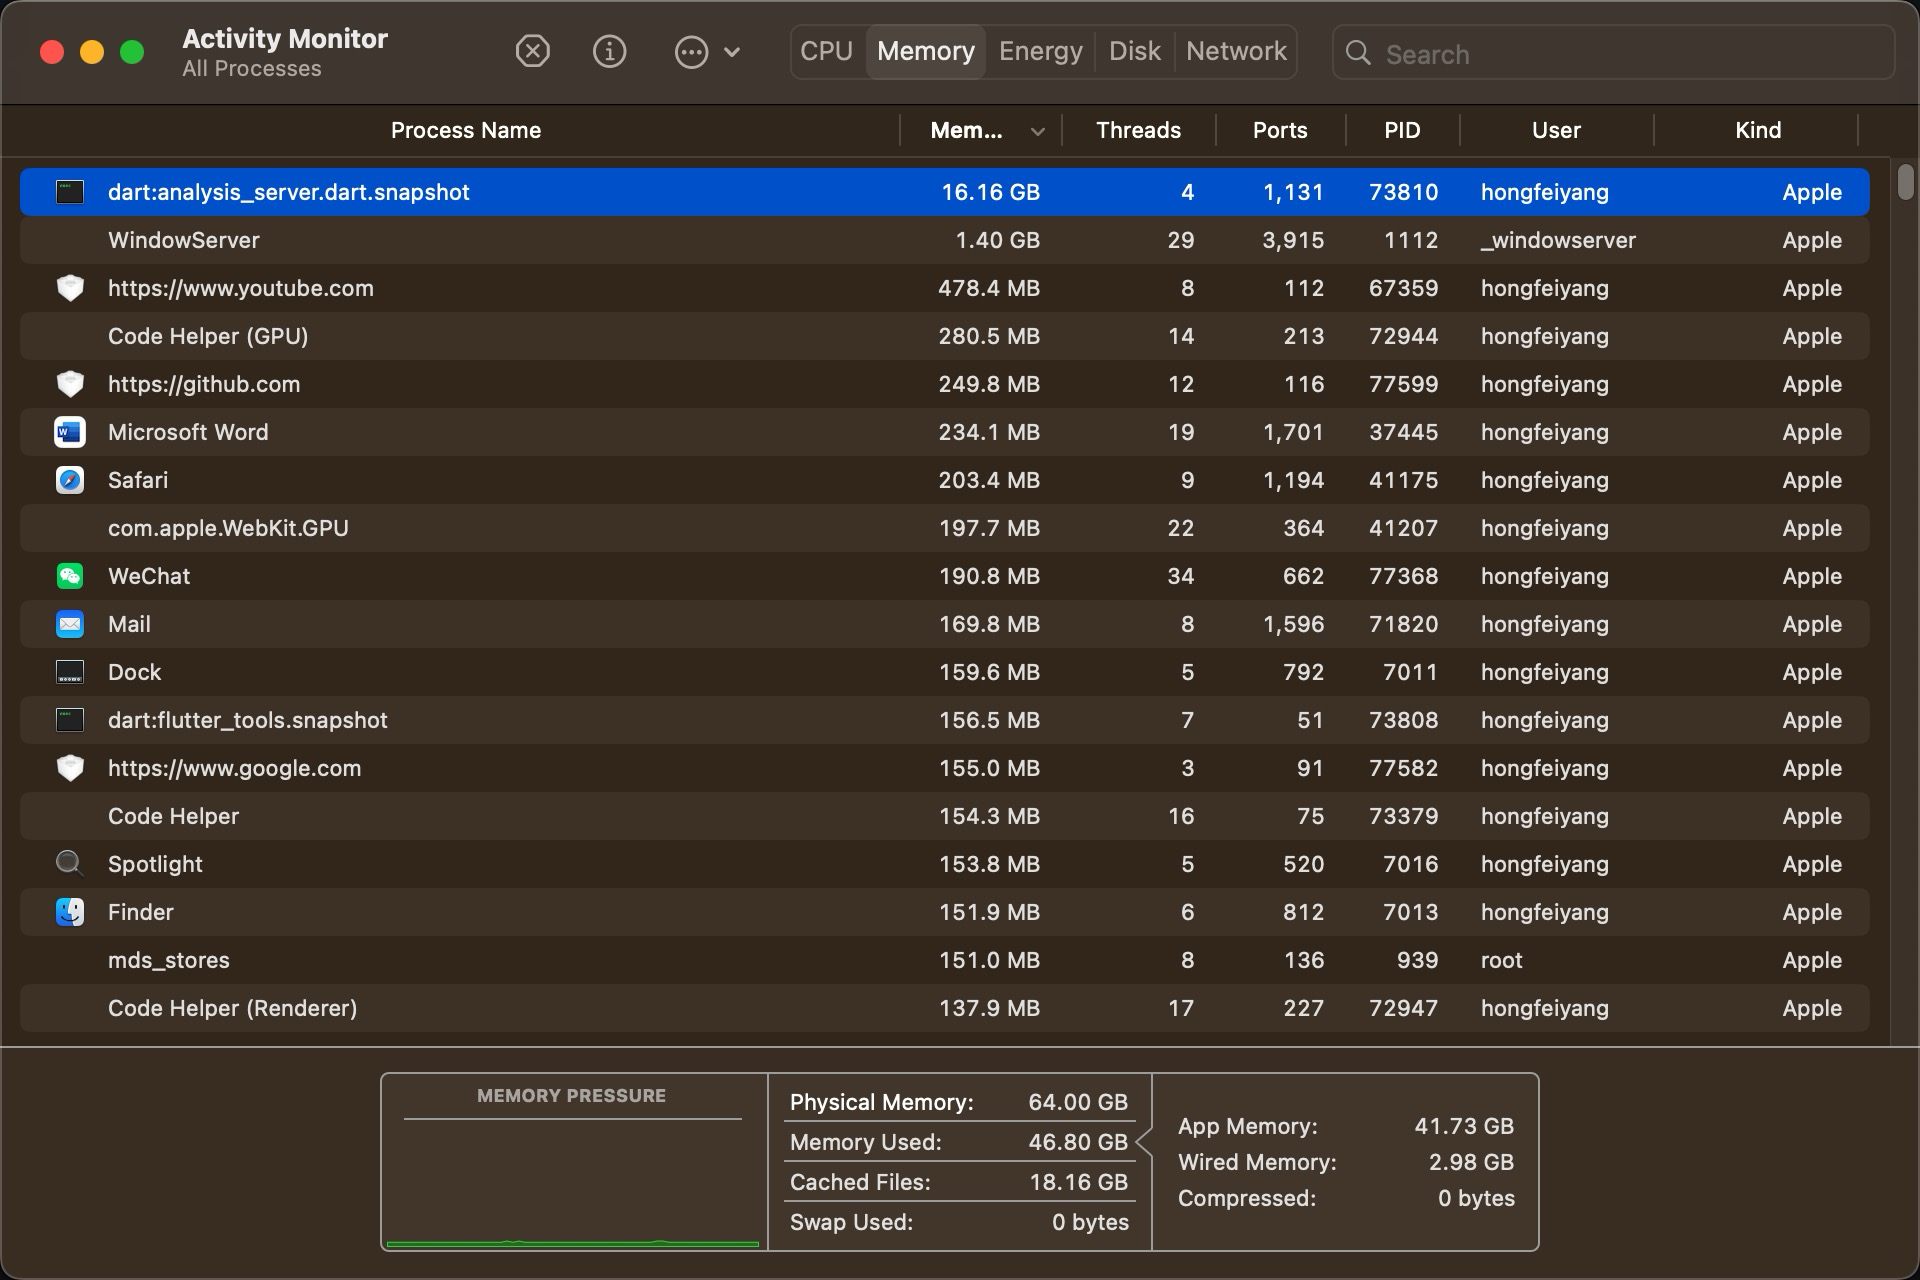
Task: Click the shield icon beside github.com
Action: (70, 384)
